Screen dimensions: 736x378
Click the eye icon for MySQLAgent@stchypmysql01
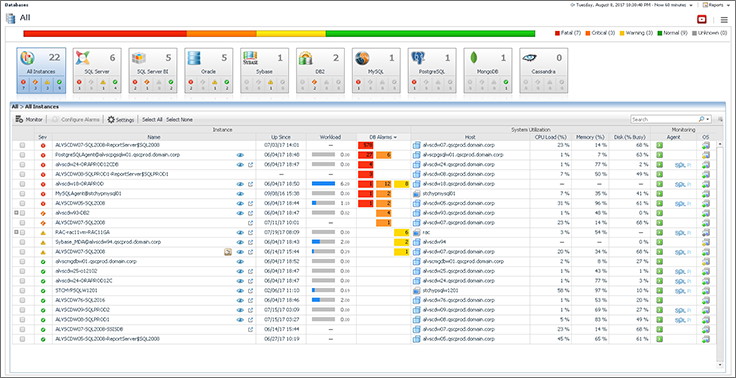point(240,193)
